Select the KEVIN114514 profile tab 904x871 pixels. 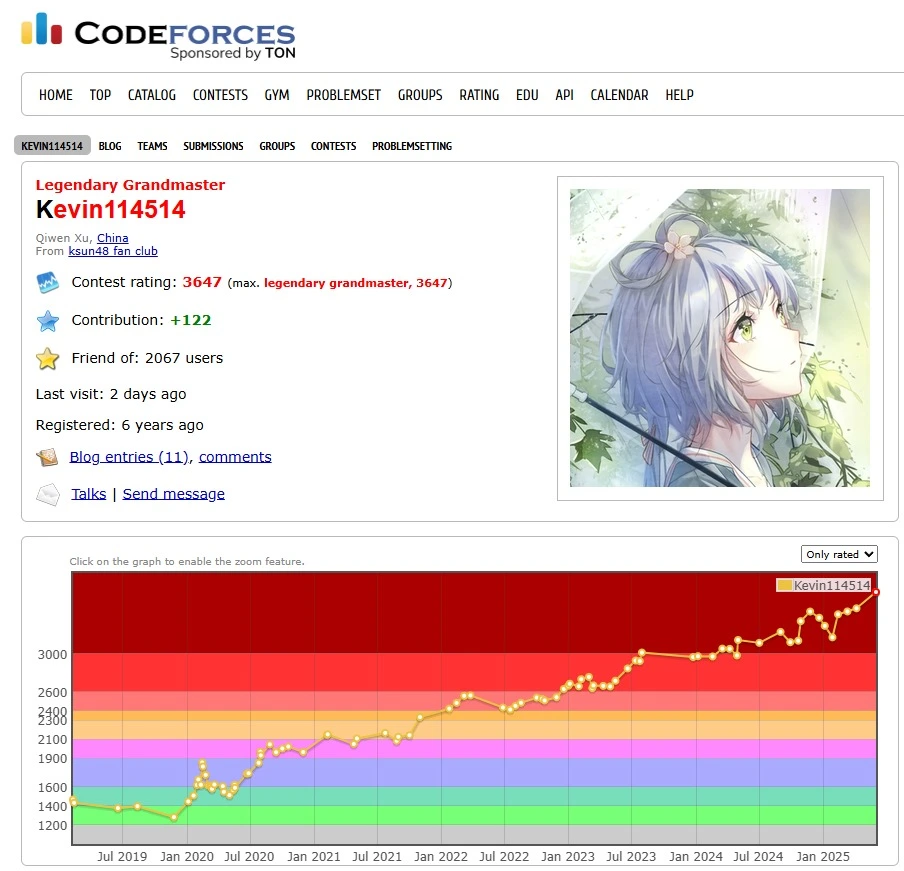click(x=52, y=146)
